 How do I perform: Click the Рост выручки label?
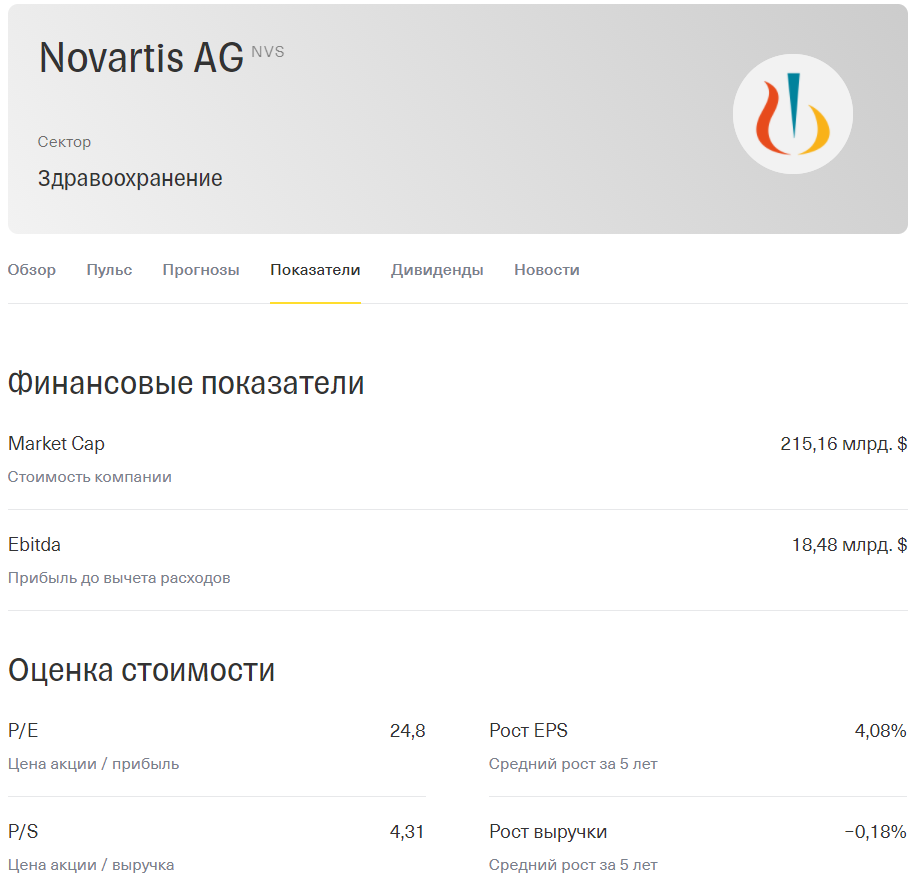coord(548,831)
